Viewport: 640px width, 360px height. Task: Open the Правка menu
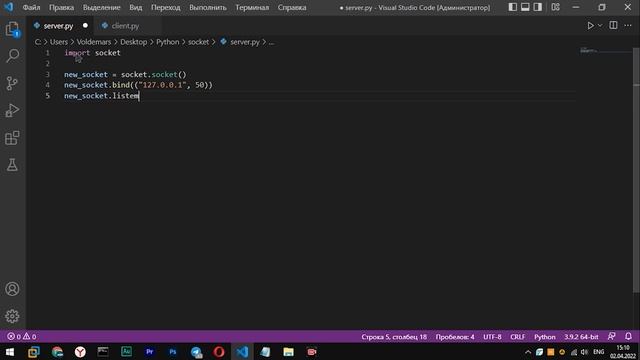pyautogui.click(x=61, y=7)
